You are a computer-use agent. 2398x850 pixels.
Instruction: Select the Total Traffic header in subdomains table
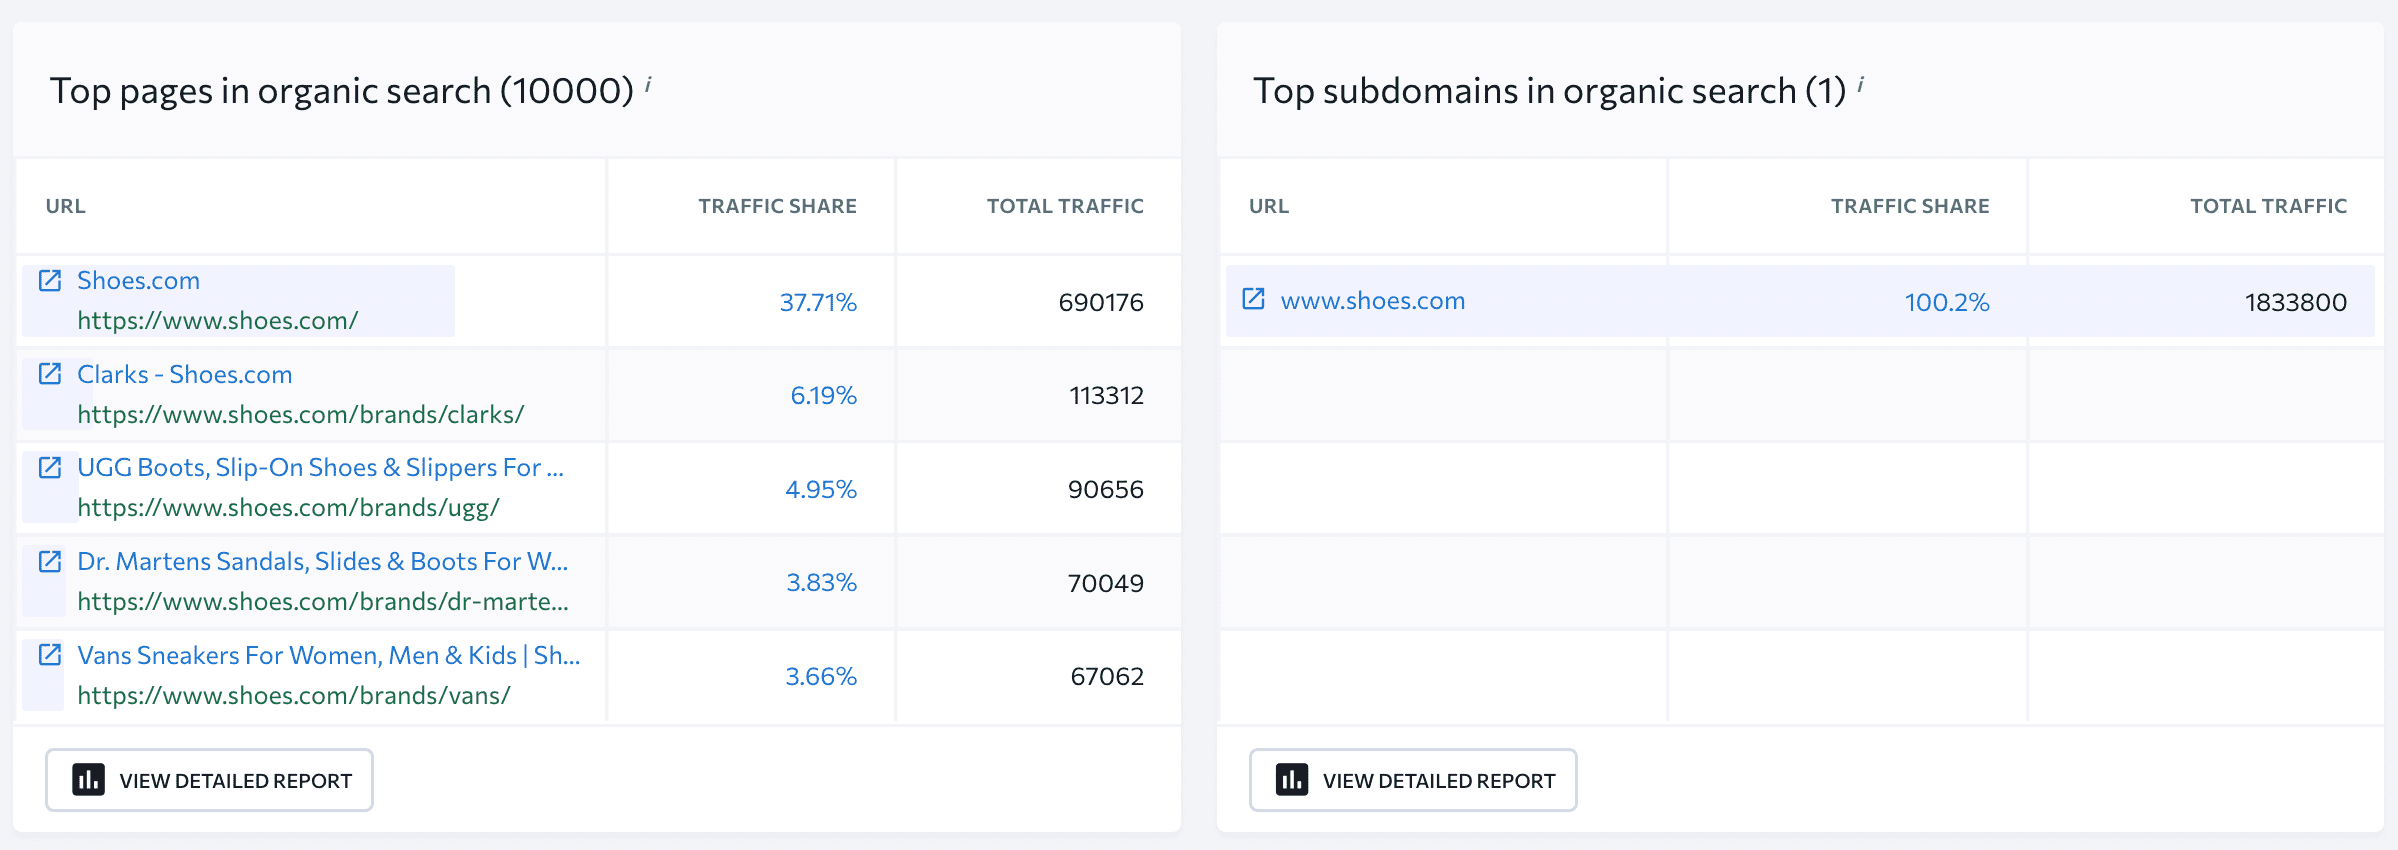[x=2269, y=206]
